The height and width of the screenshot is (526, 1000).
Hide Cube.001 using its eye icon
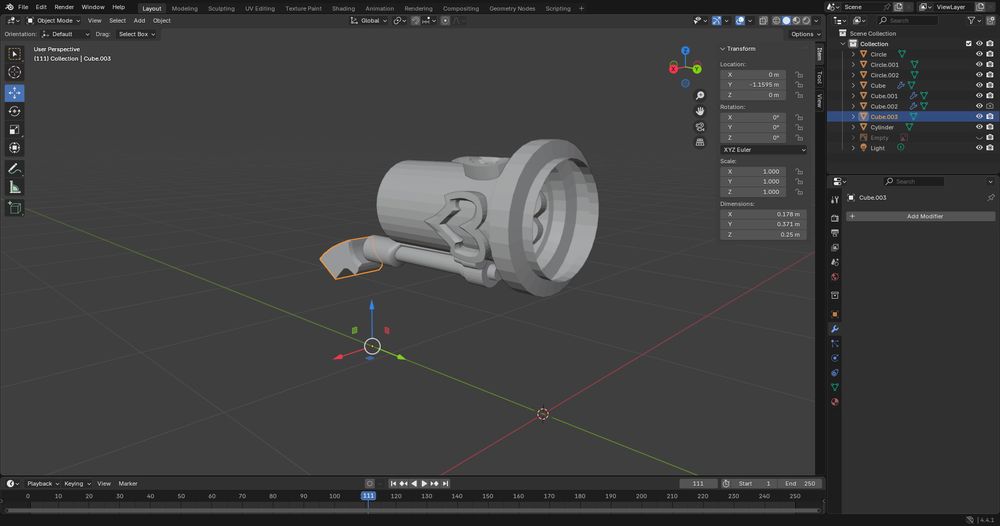(x=979, y=96)
